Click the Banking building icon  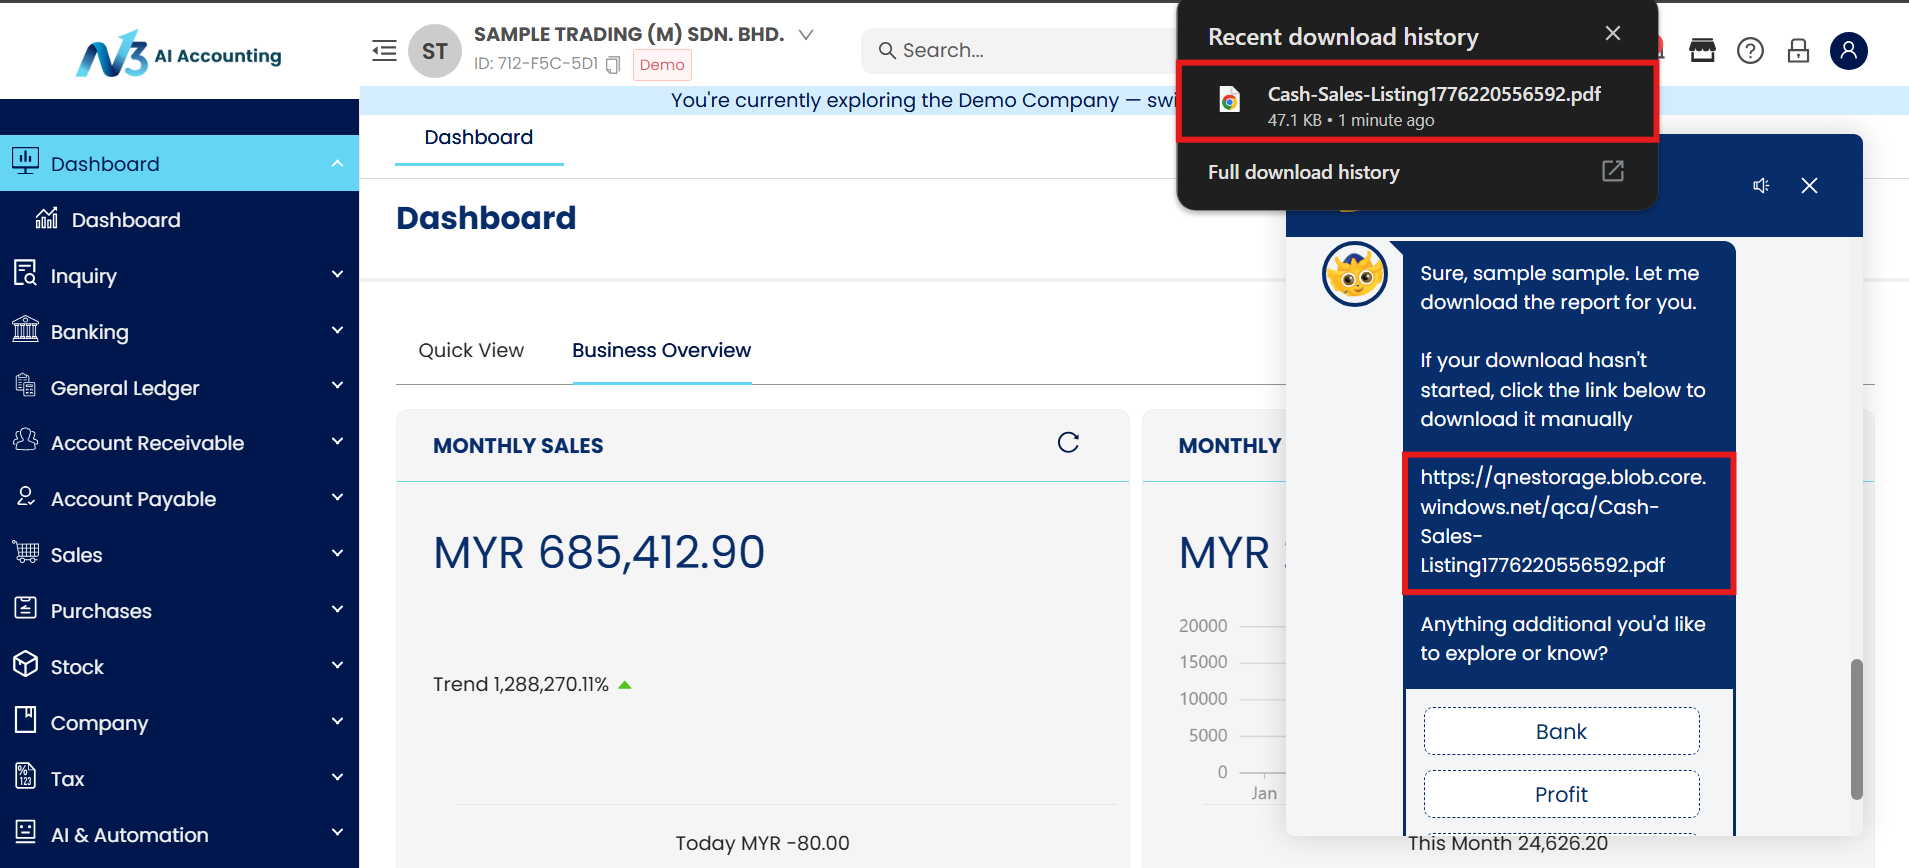(25, 329)
